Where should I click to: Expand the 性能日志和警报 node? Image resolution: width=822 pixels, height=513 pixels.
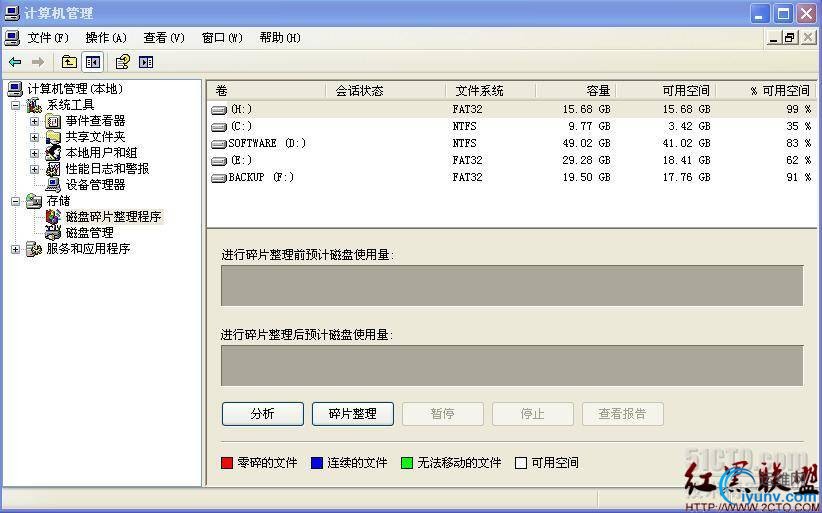(x=35, y=169)
